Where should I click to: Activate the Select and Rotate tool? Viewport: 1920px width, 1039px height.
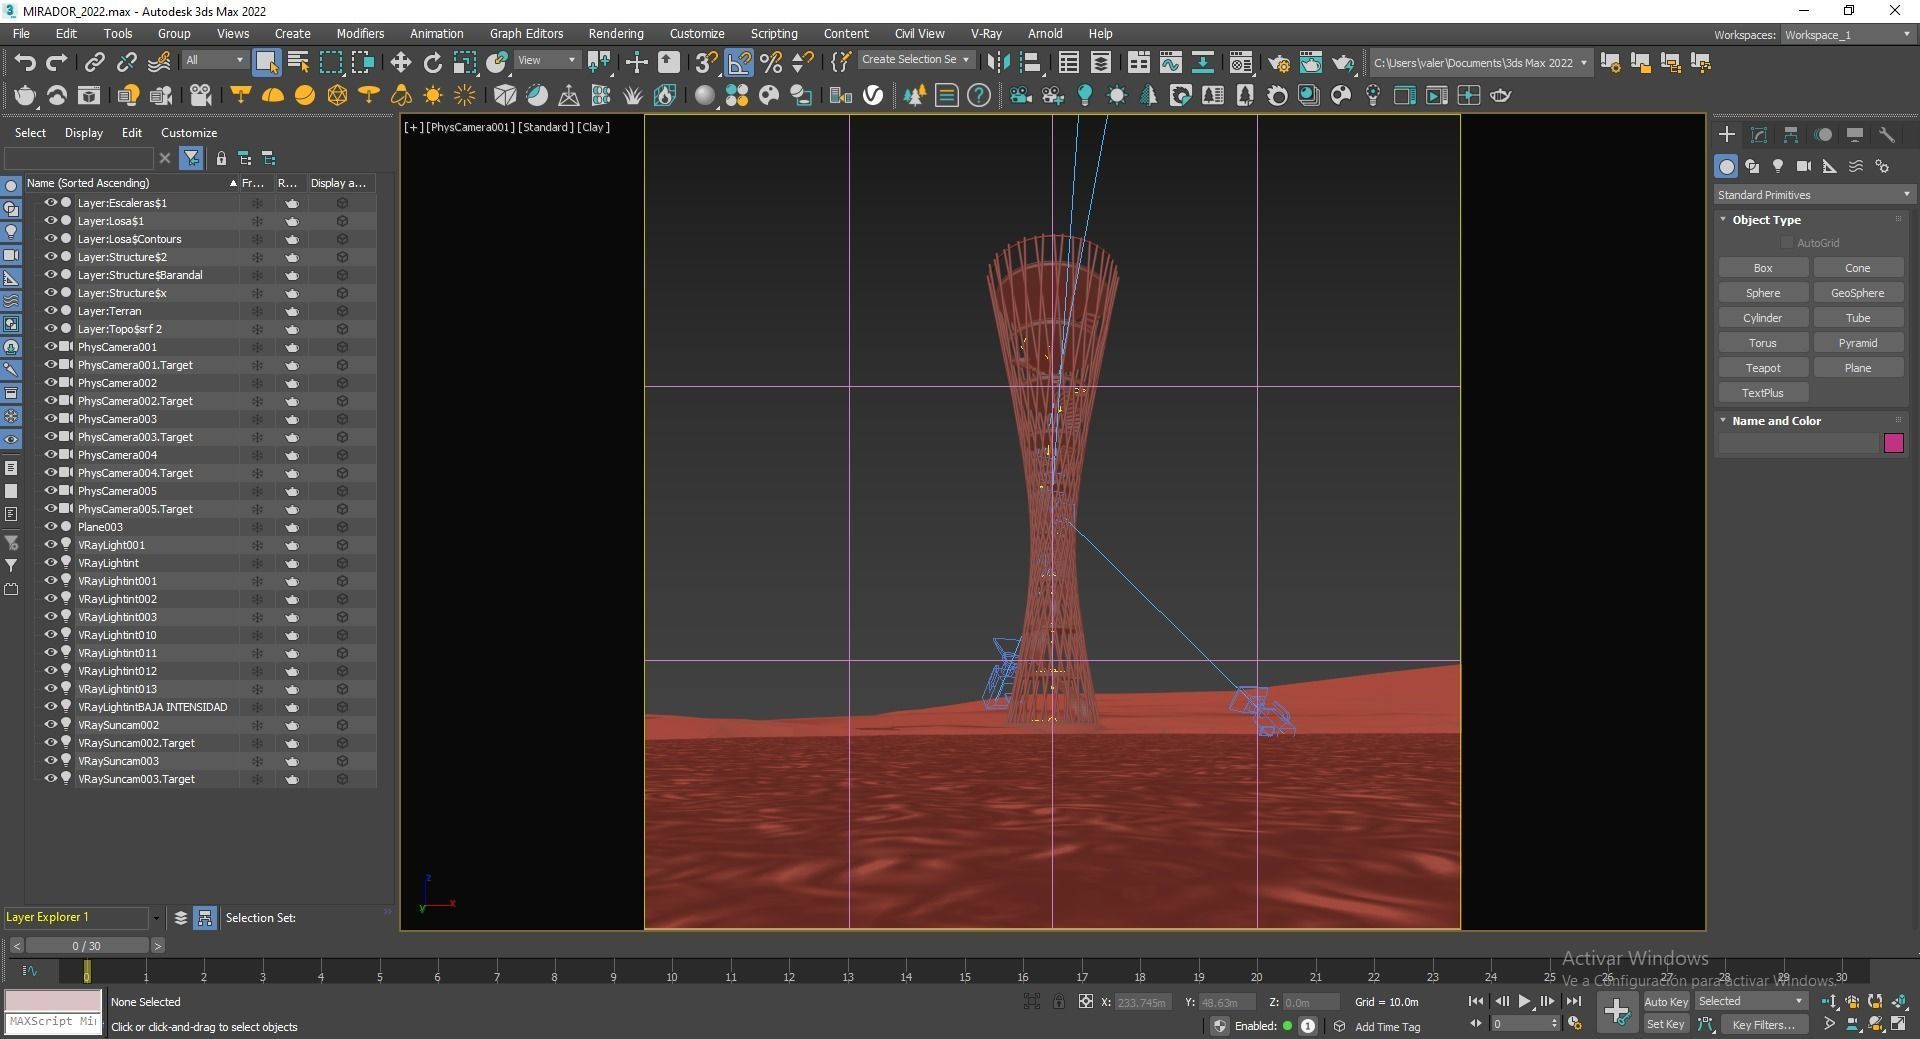[x=432, y=62]
